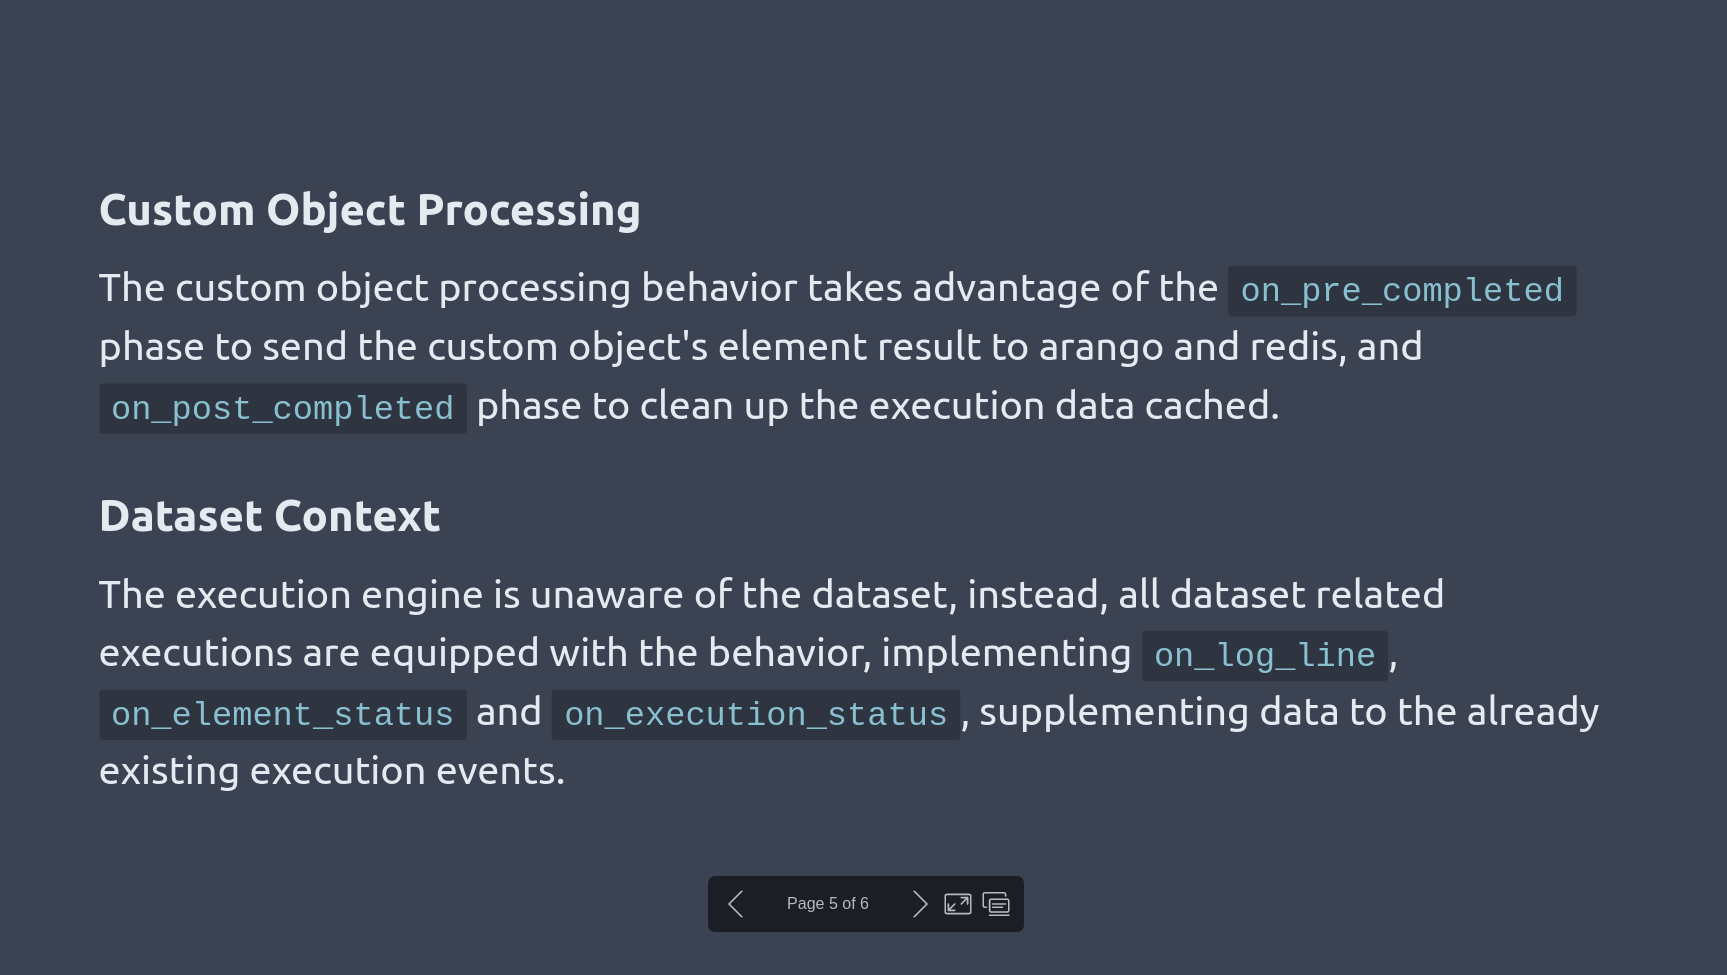Open presenter view window icon

(996, 904)
